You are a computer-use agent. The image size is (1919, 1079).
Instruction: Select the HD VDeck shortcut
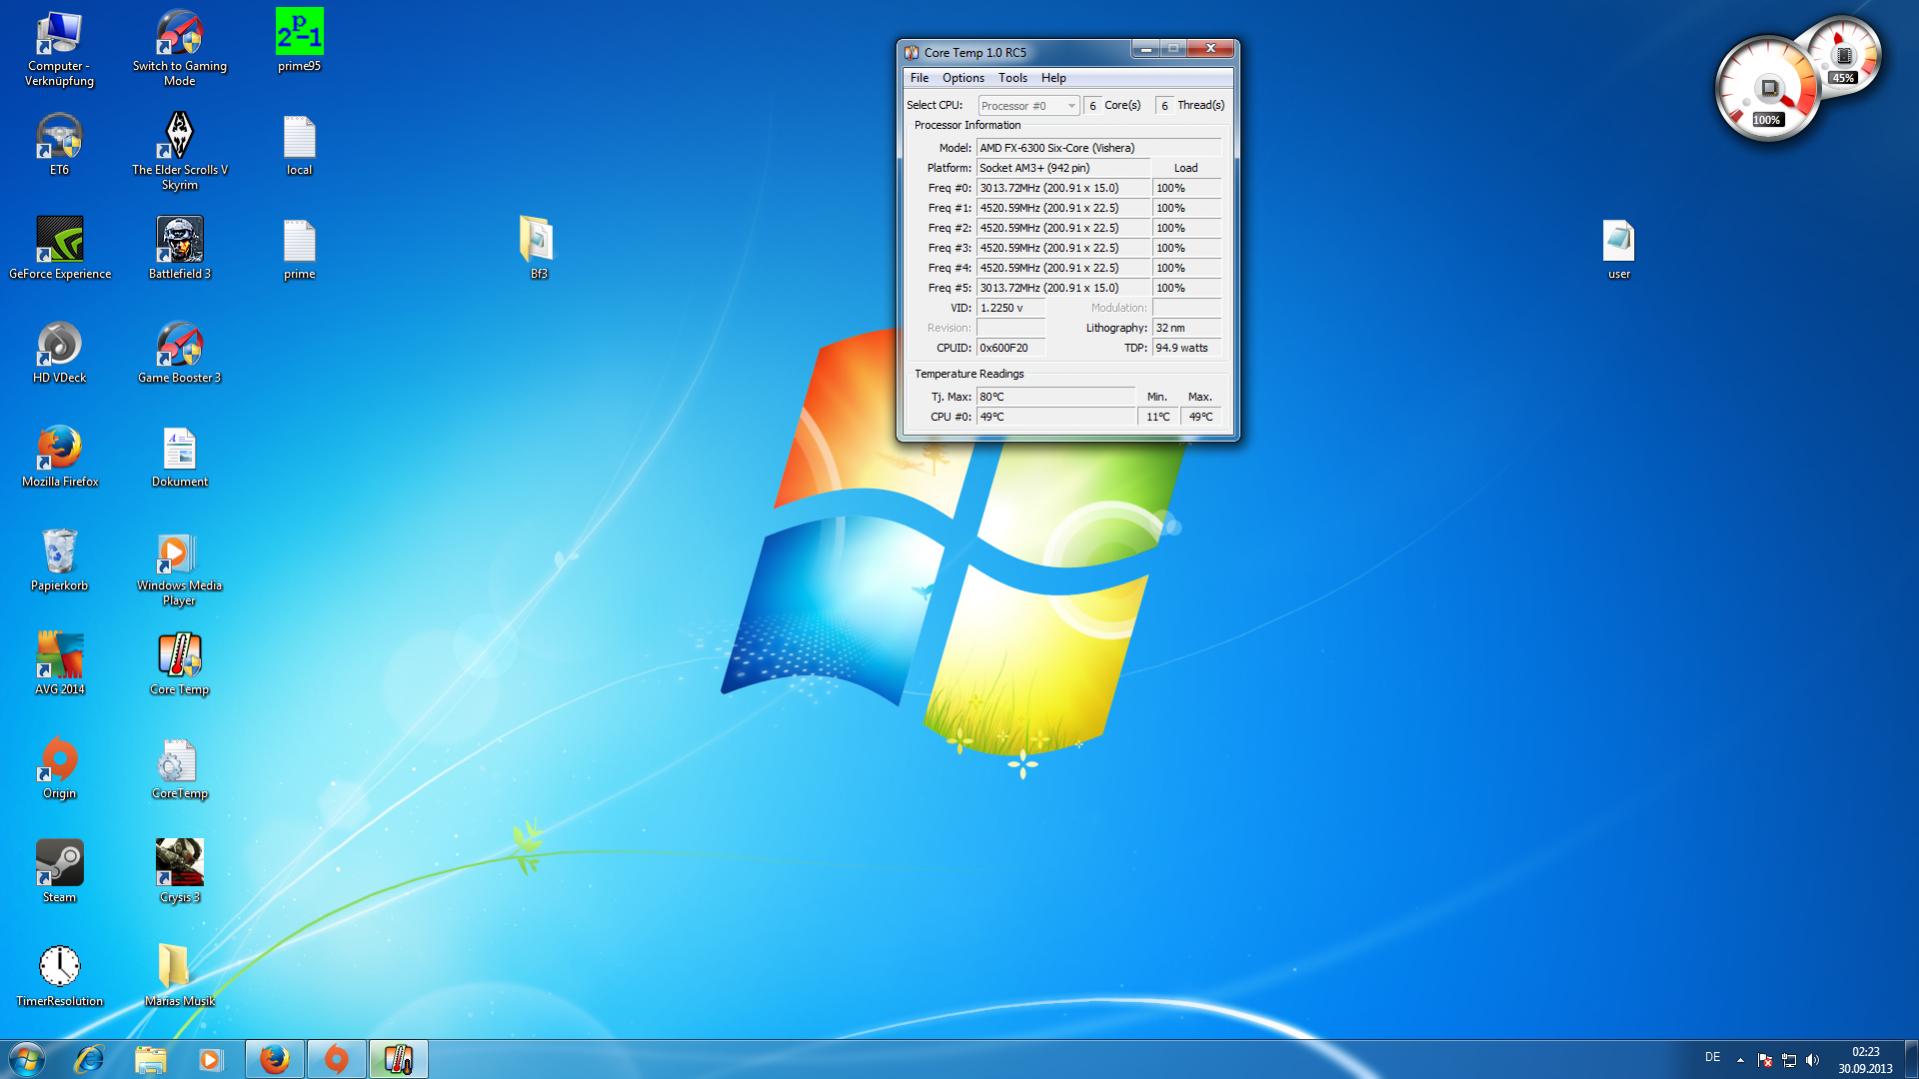tap(59, 353)
